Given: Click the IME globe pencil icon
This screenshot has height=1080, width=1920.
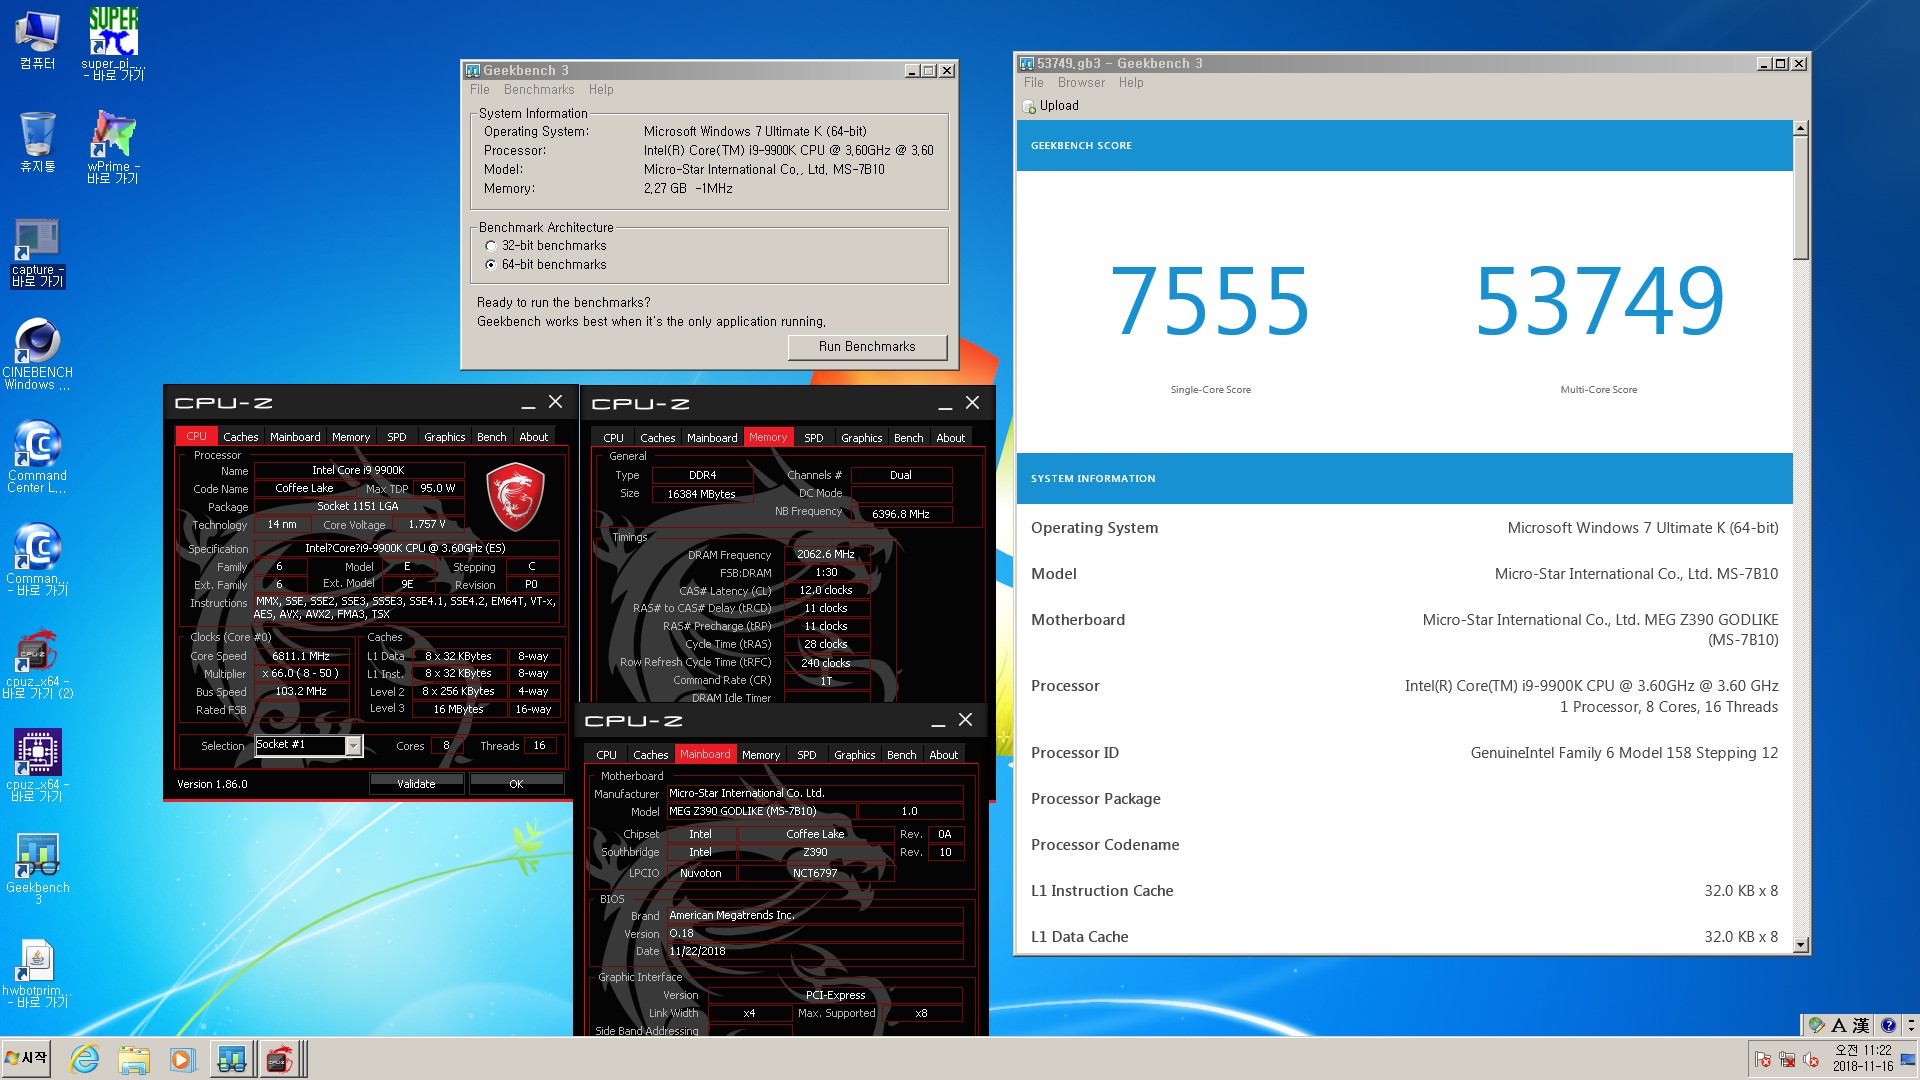Looking at the screenshot, I should pos(1817,1025).
